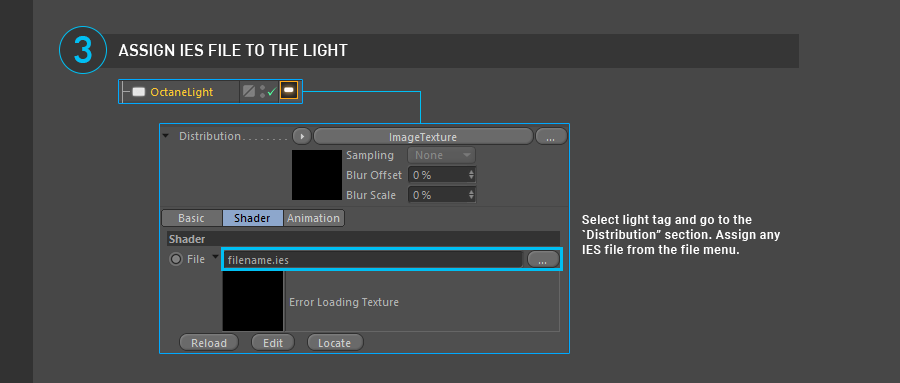This screenshot has width=900, height=383.
Task: Click the Error Loading Texture text
Action: tap(344, 302)
